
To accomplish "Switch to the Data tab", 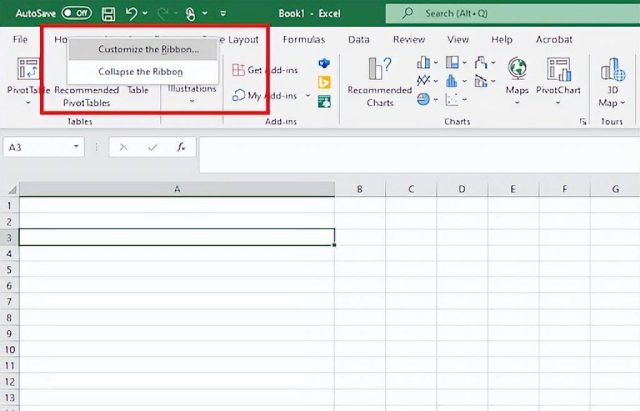I will (x=358, y=39).
